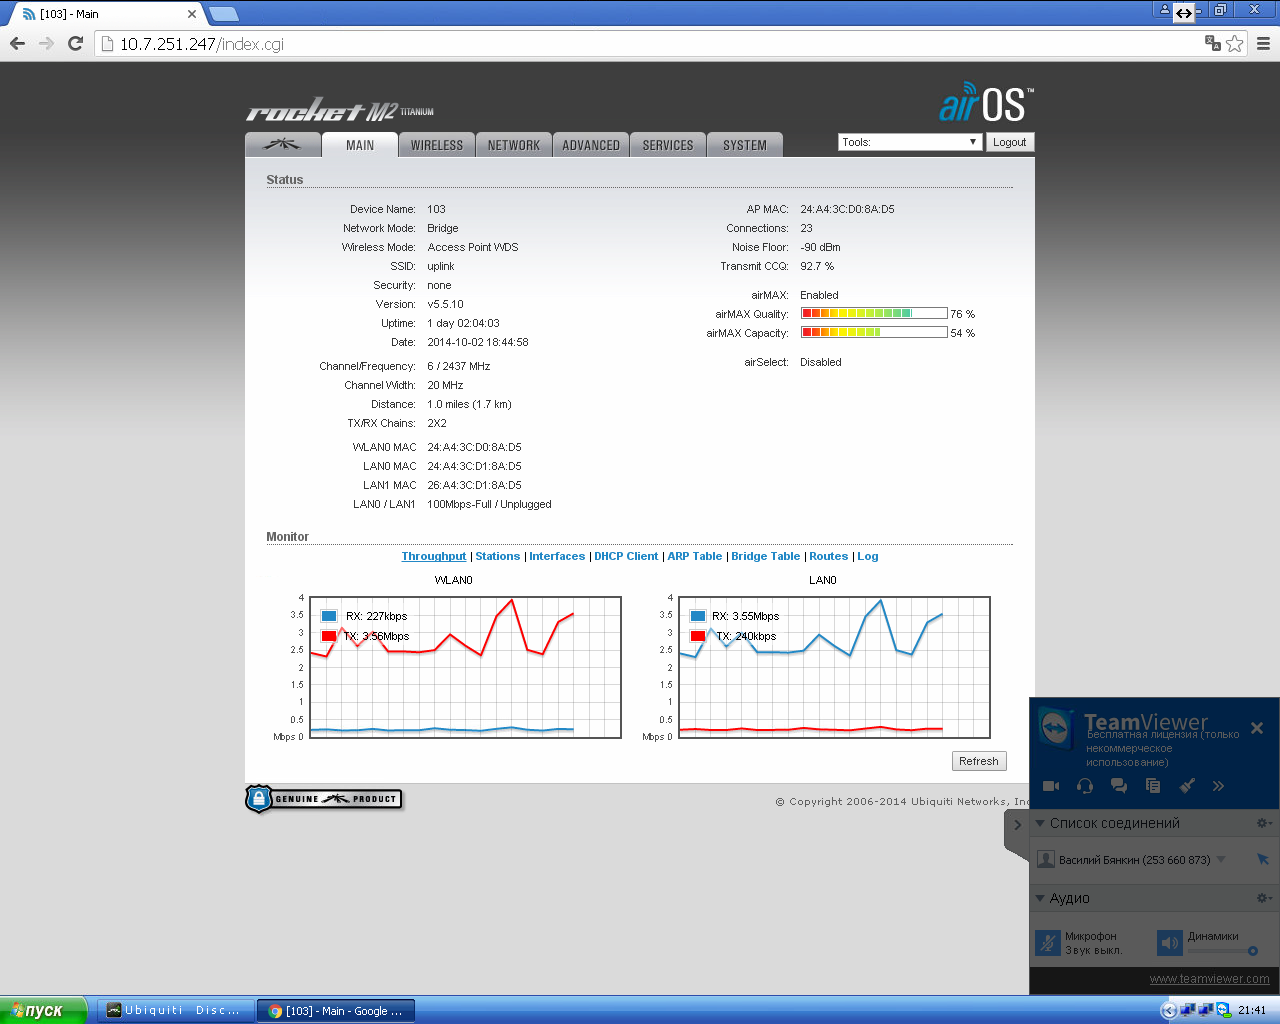The height and width of the screenshot is (1024, 1280).
Task: Click the Василий Бянкин avatar icon
Action: pos(1046,859)
